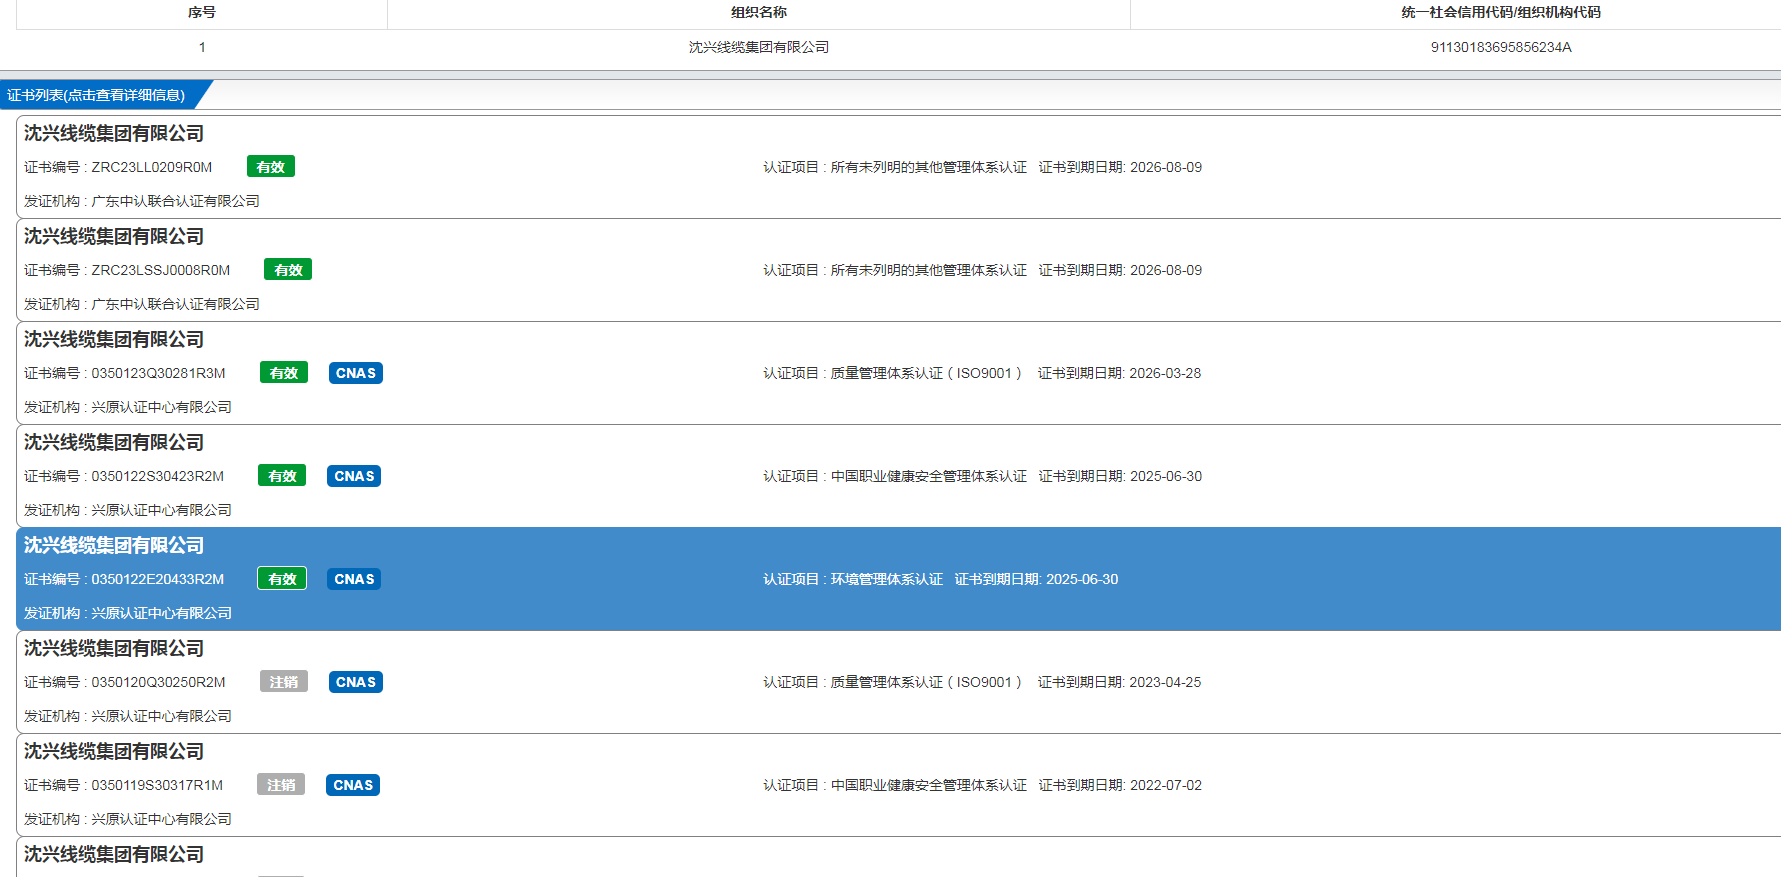Click 环境管理体系认证 certification item text
The image size is (1781, 877).
tap(887, 579)
